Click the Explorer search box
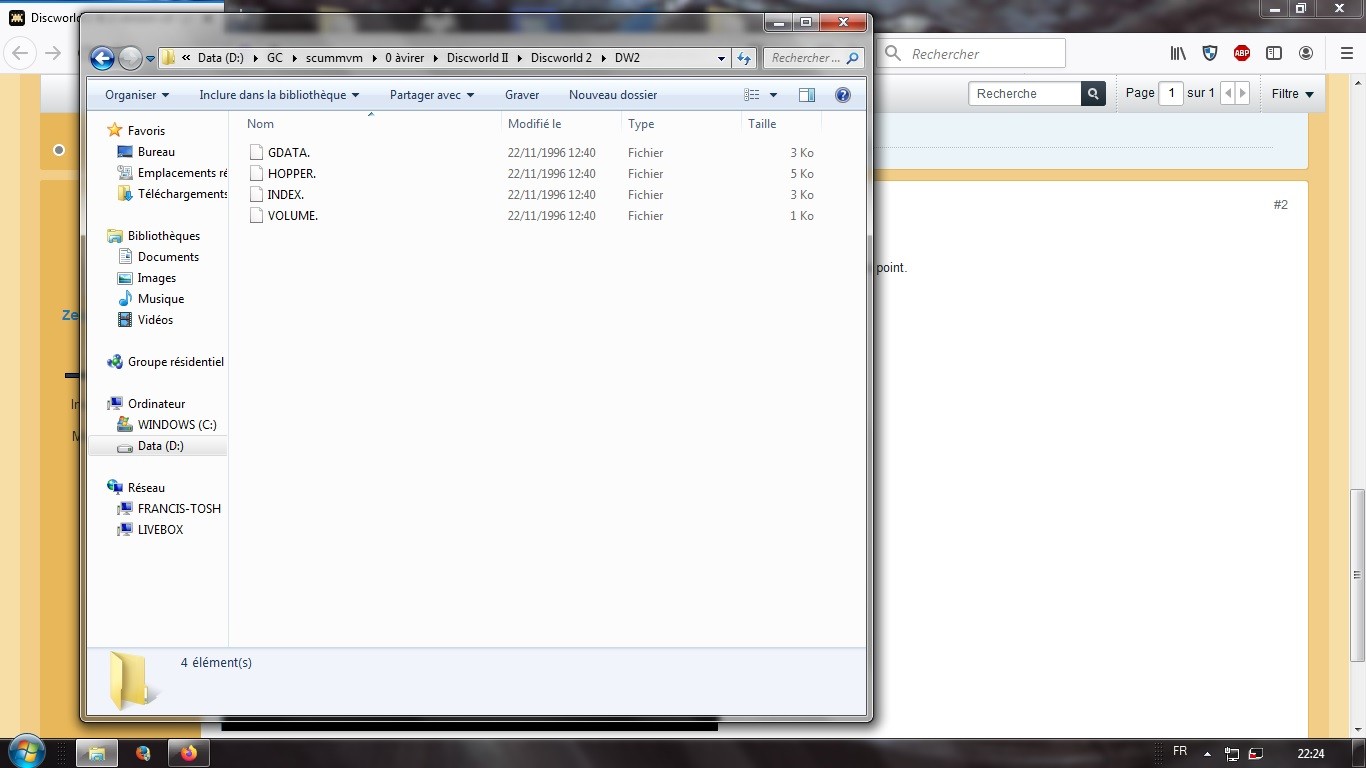The height and width of the screenshot is (768, 1366). pos(813,58)
